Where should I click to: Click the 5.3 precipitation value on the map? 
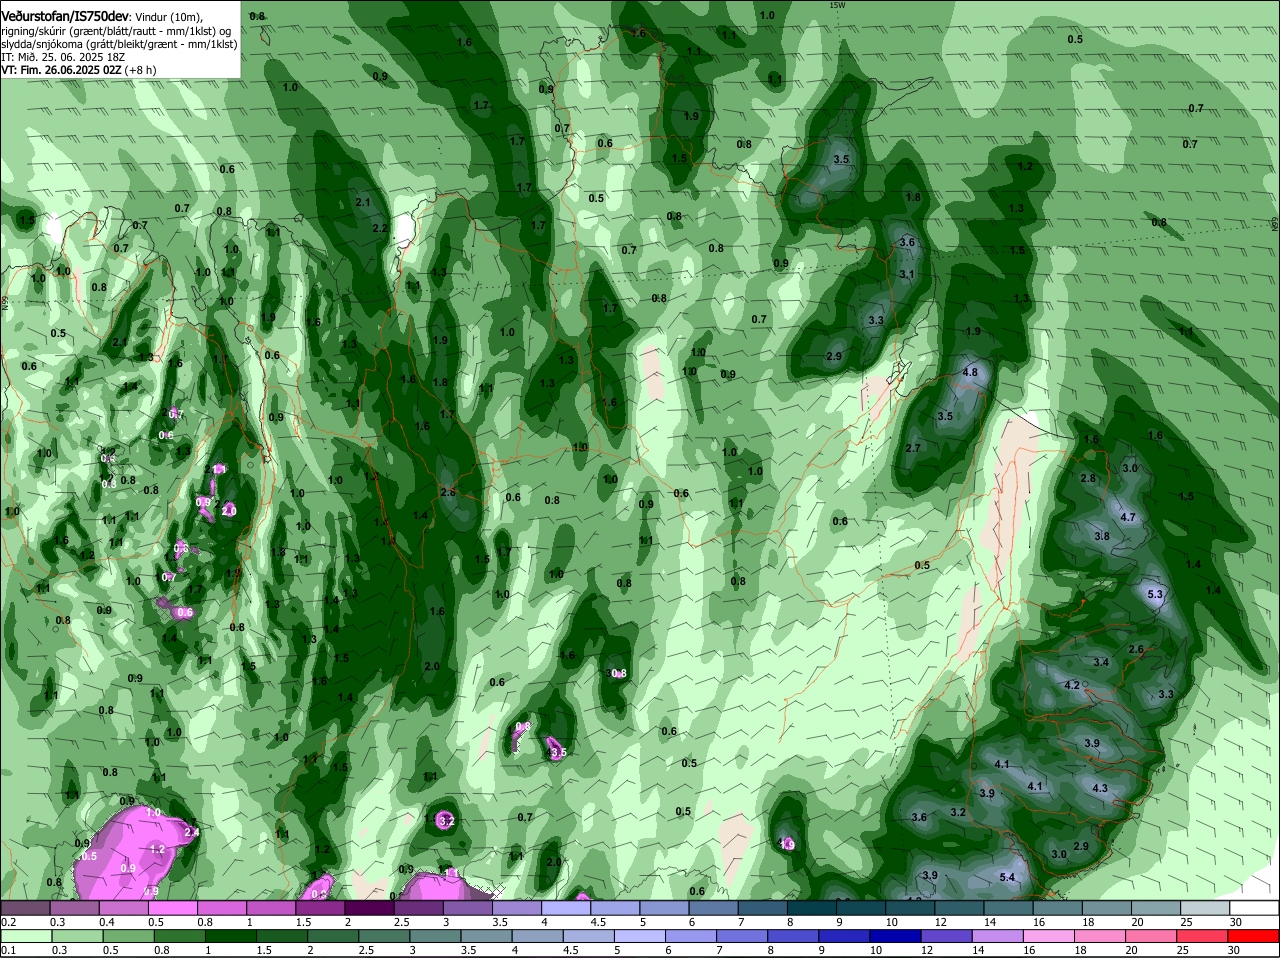1155,594
